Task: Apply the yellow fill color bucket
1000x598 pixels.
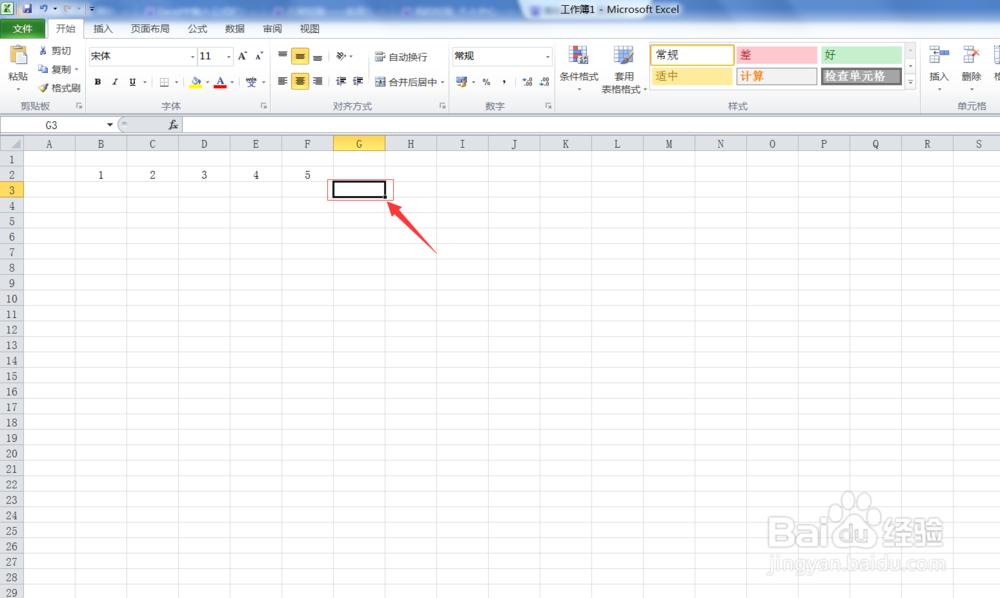Action: (x=196, y=82)
